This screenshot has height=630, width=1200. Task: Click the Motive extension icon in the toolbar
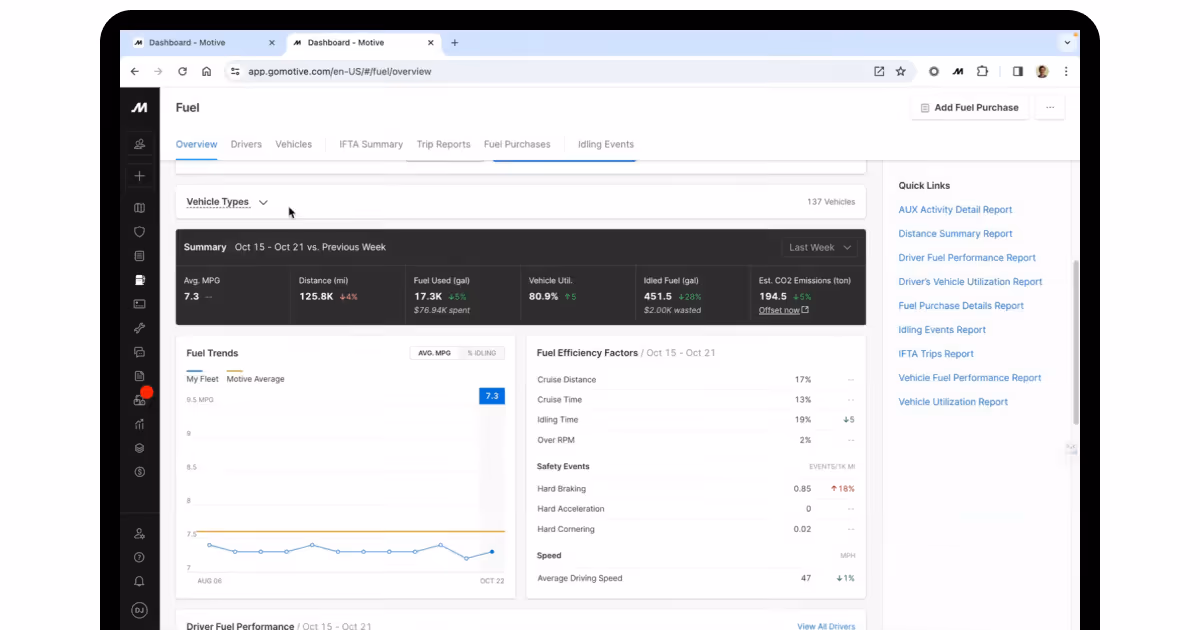(958, 72)
